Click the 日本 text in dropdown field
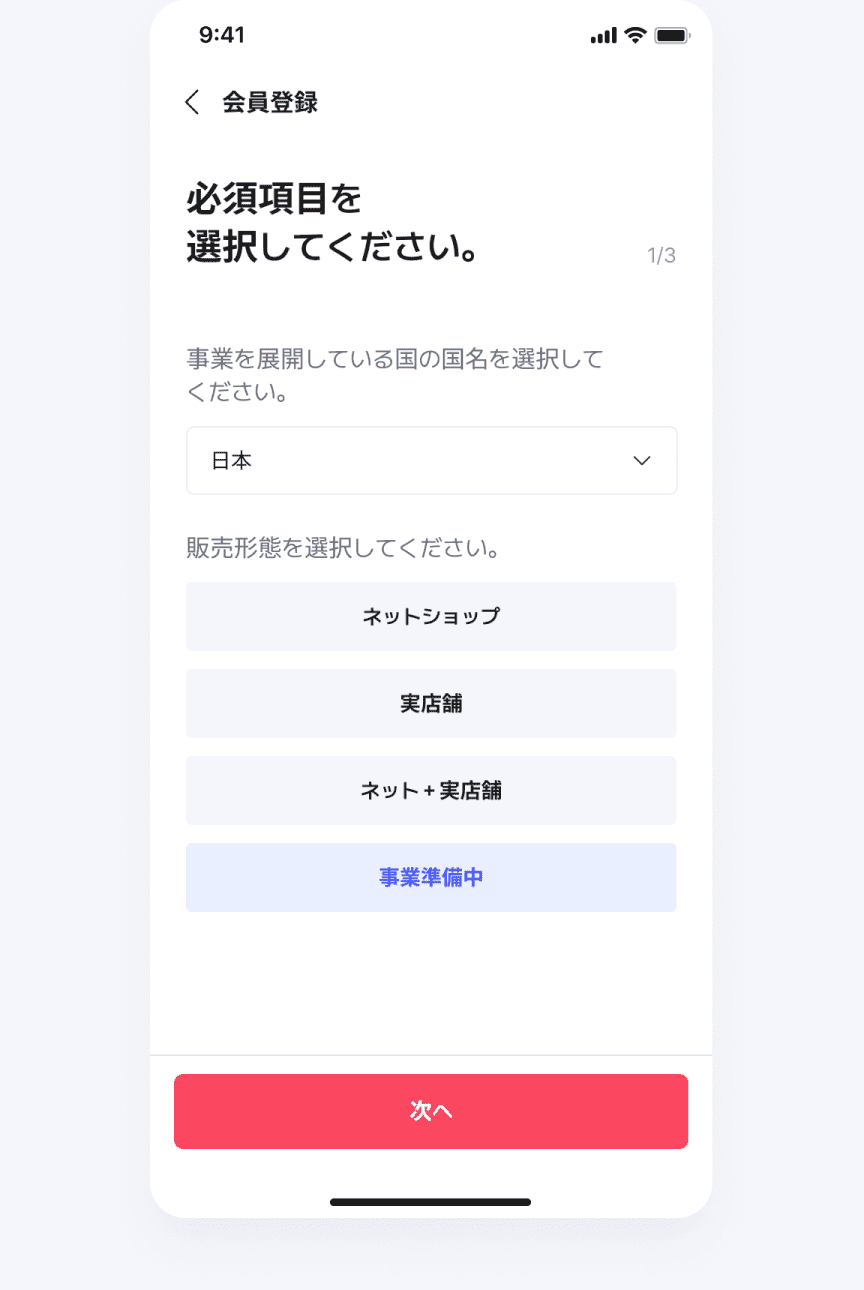The image size is (864, 1290). tap(231, 461)
